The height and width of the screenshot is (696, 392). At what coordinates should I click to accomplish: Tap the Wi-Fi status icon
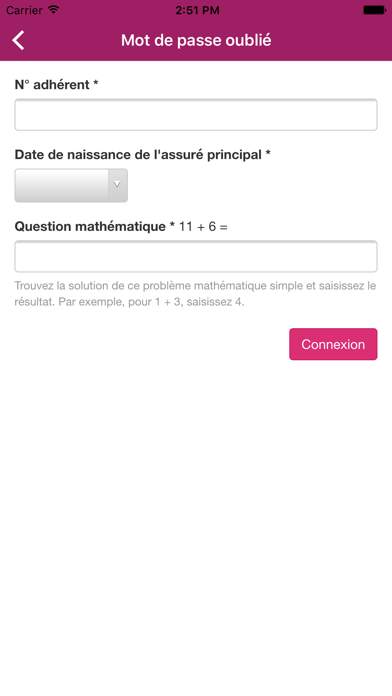coord(54,10)
